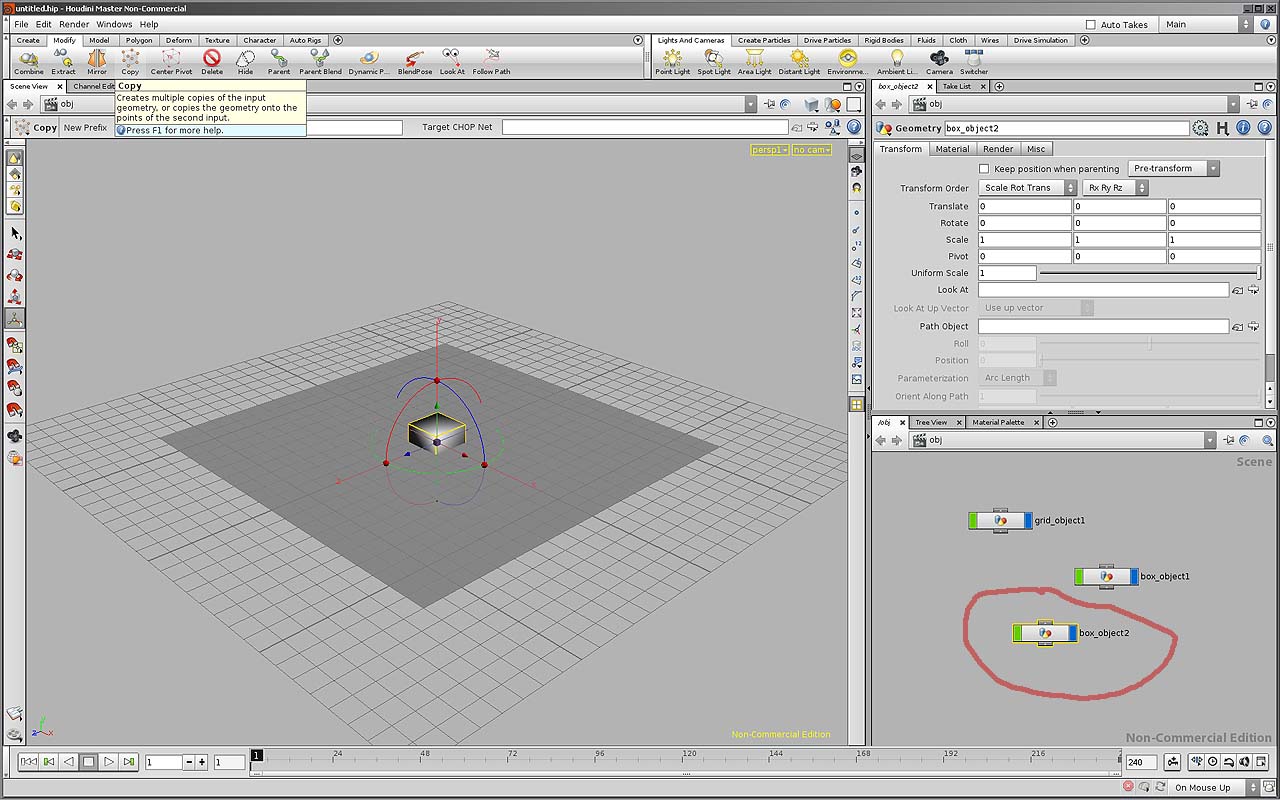Add a Point Light
Viewport: 1280px width, 800px height.
[672, 62]
